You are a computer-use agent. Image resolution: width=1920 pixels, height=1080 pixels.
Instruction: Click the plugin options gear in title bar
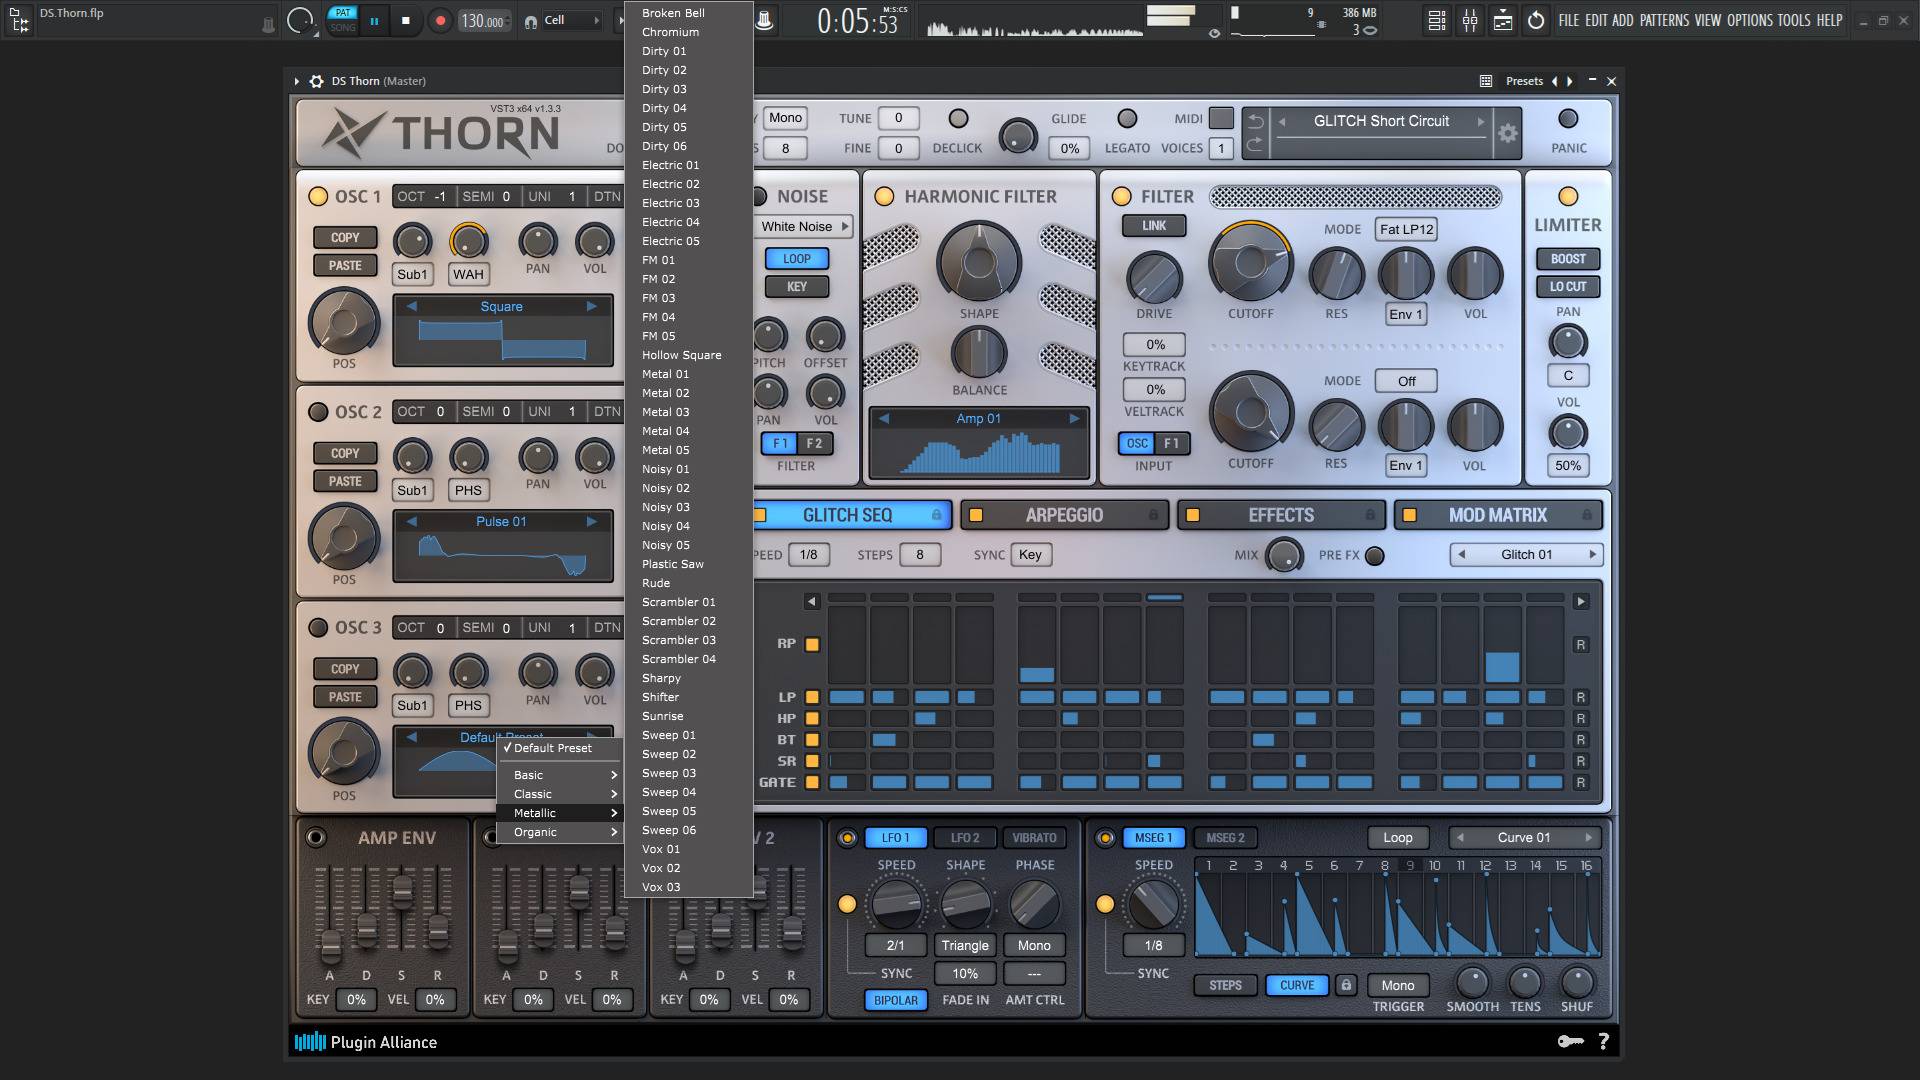[316, 81]
